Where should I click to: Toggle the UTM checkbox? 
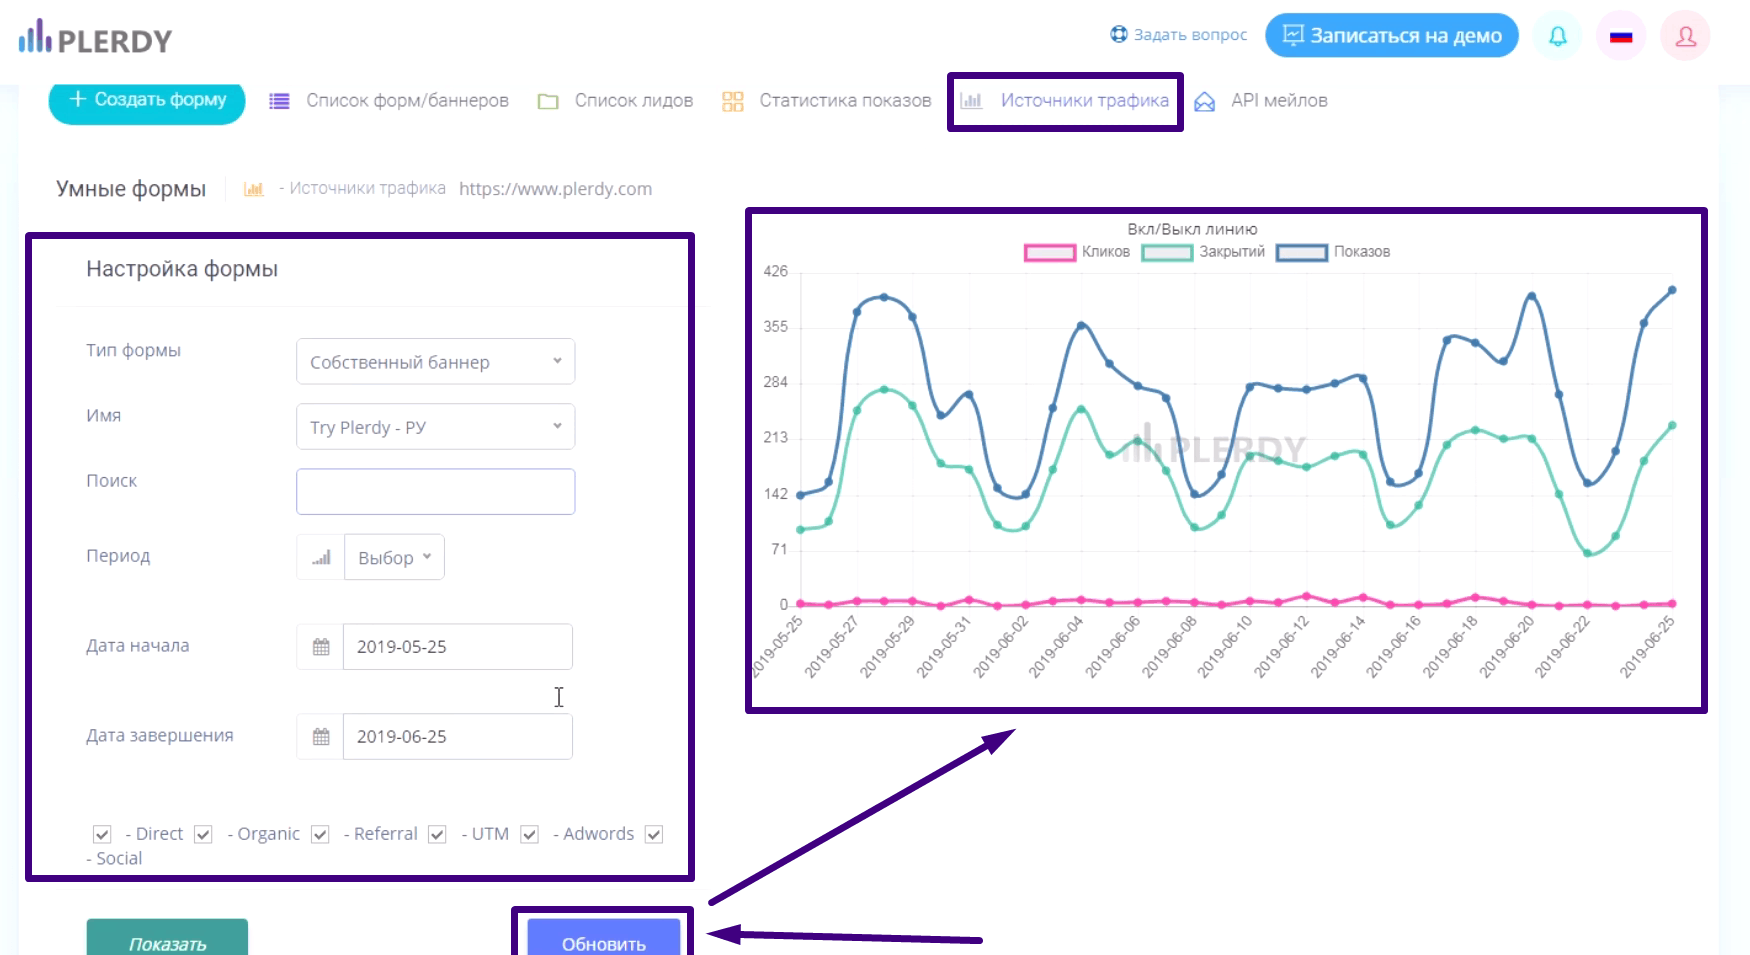(437, 834)
